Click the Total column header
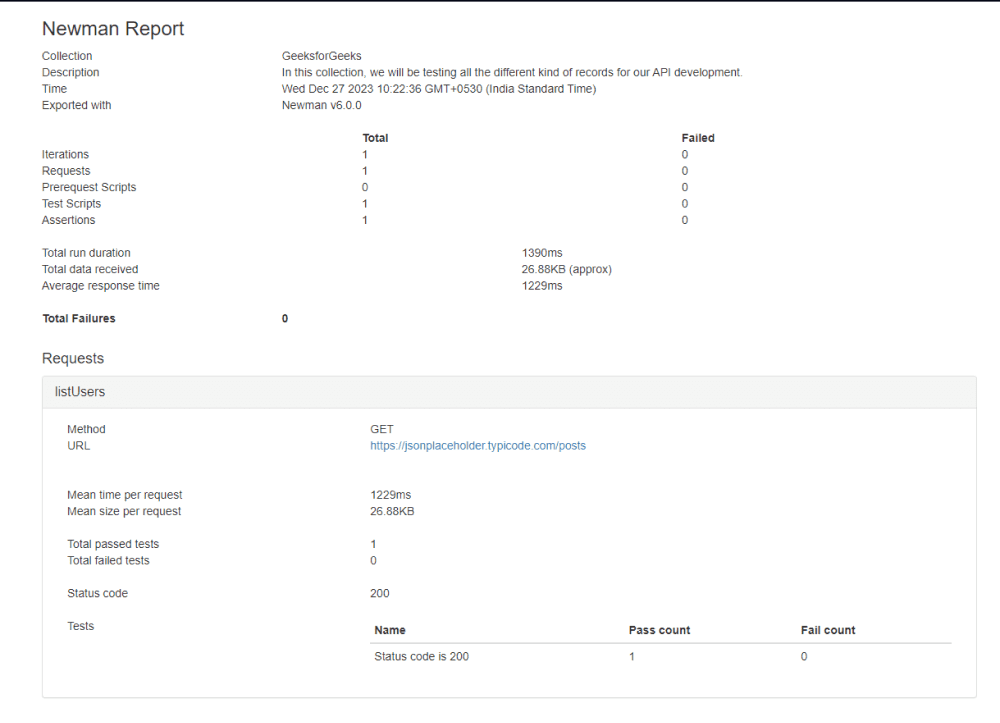The width and height of the screenshot is (1000, 723). 375,138
